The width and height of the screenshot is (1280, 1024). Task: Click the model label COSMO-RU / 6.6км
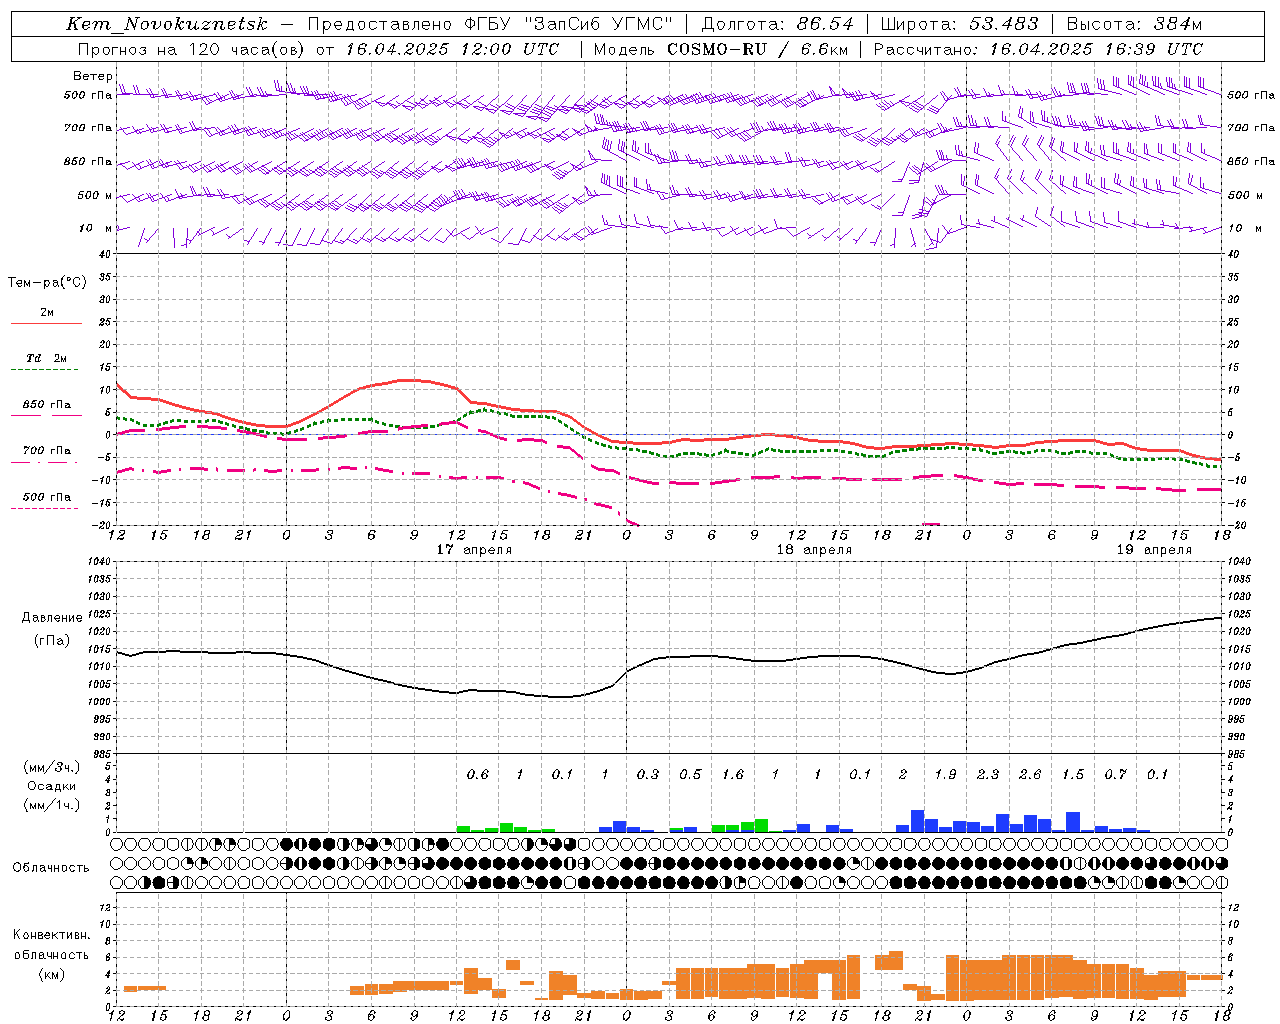[758, 49]
